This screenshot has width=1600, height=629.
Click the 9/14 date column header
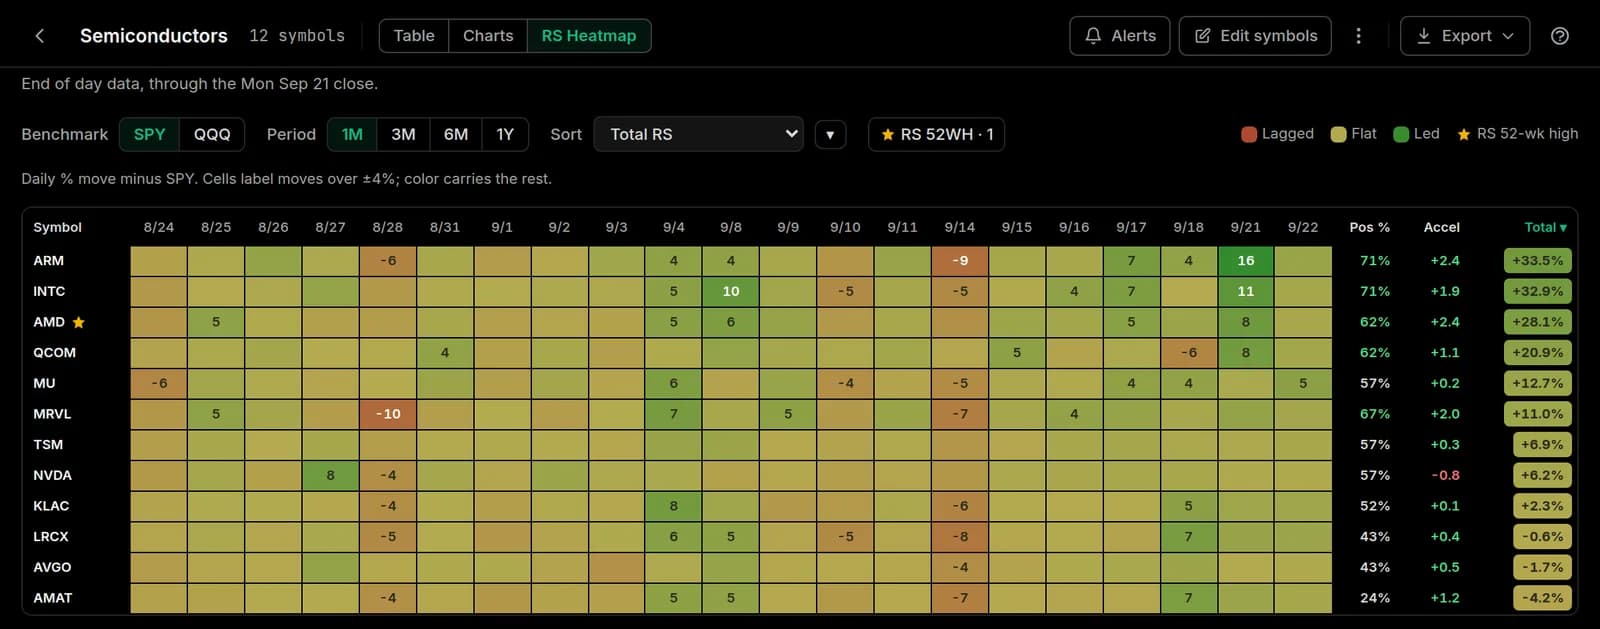coord(960,227)
